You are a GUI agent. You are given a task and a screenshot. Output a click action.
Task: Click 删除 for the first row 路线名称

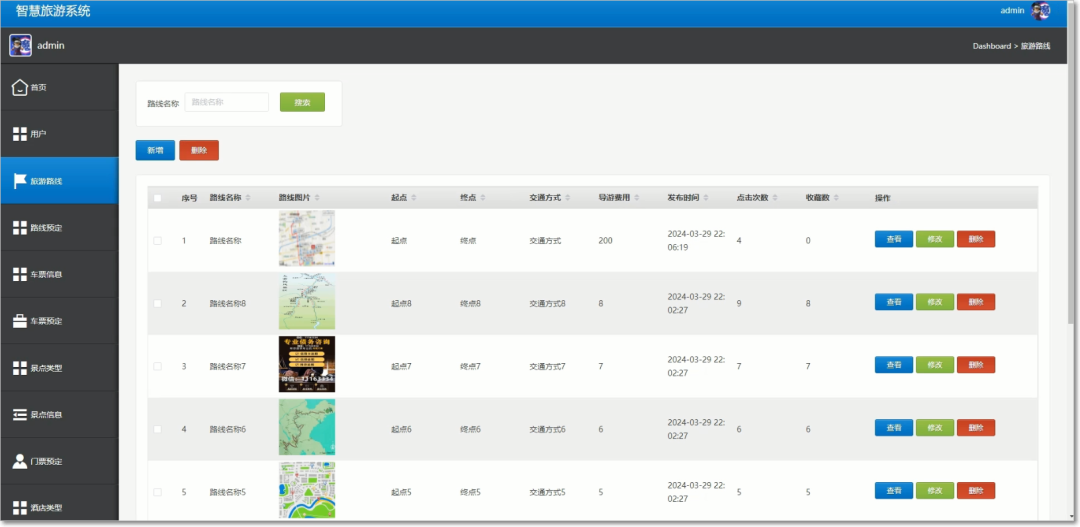(x=975, y=239)
